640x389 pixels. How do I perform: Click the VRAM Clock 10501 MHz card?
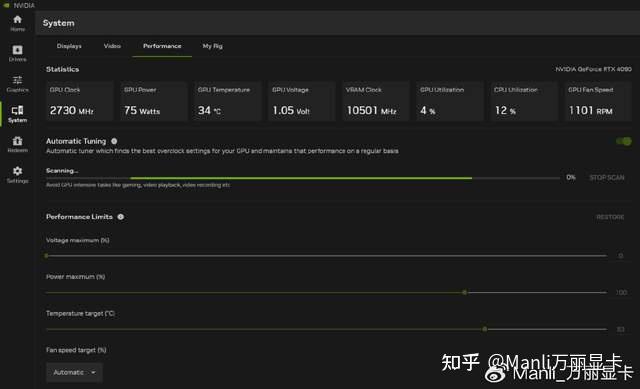[376, 101]
